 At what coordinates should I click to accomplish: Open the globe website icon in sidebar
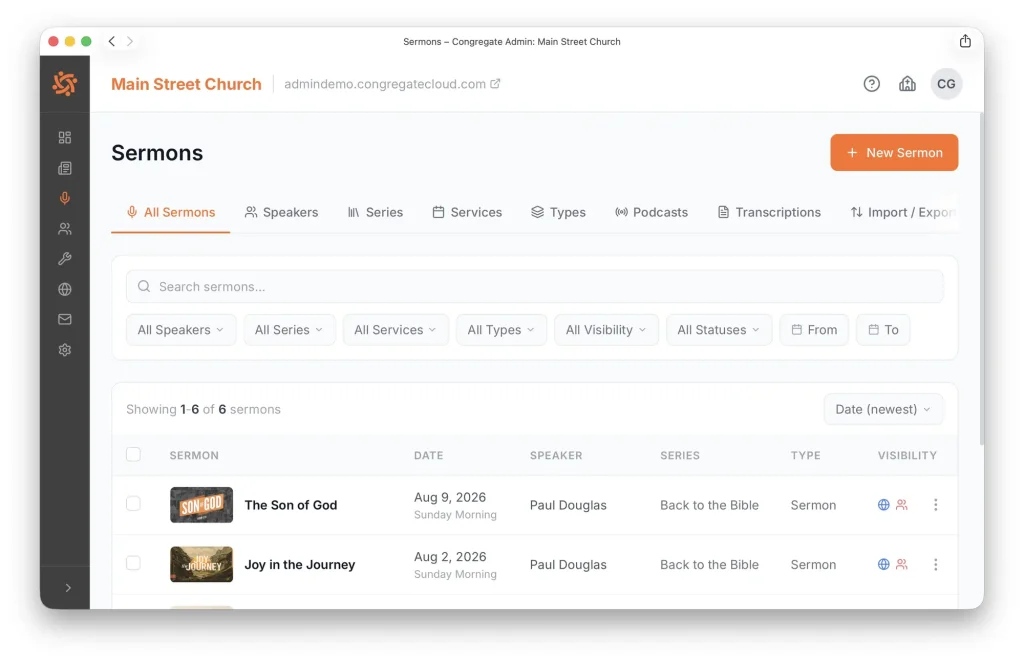pyautogui.click(x=65, y=289)
